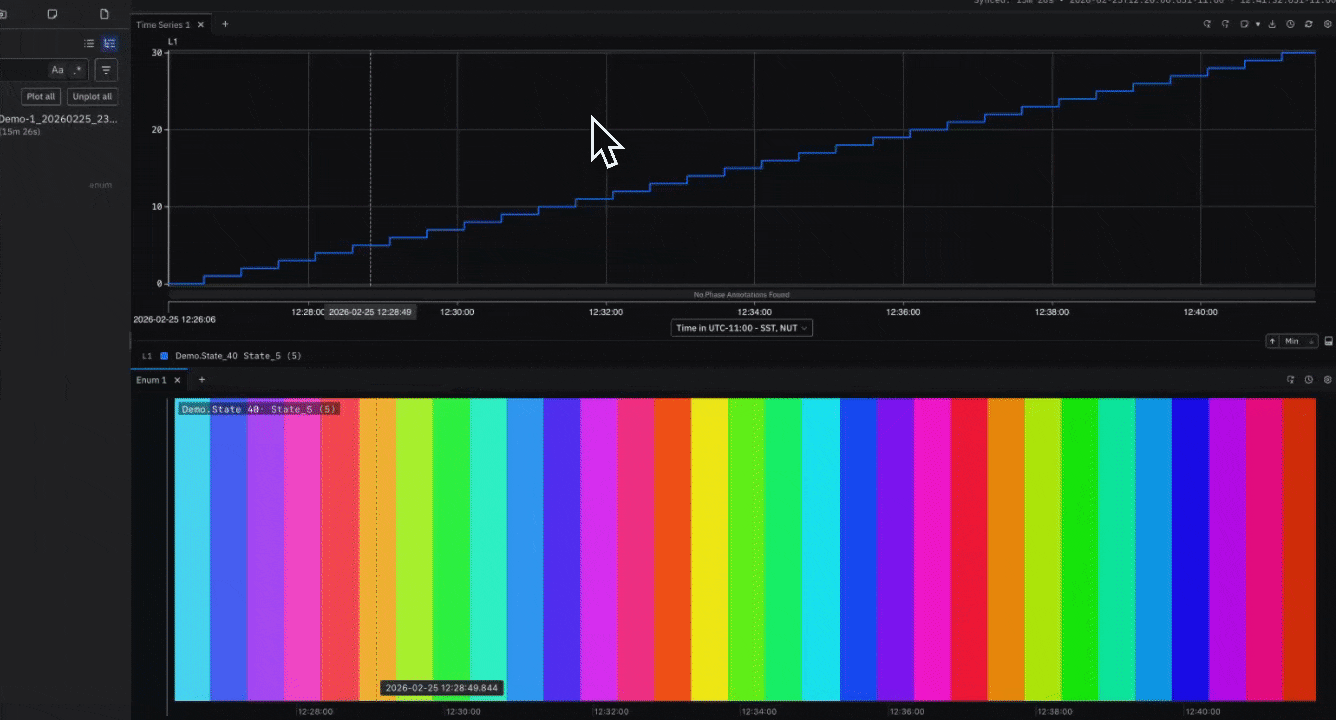Click the Demo.State 40 State_5 (5) enum overlay label
The height and width of the screenshot is (720, 1336).
pos(259,409)
